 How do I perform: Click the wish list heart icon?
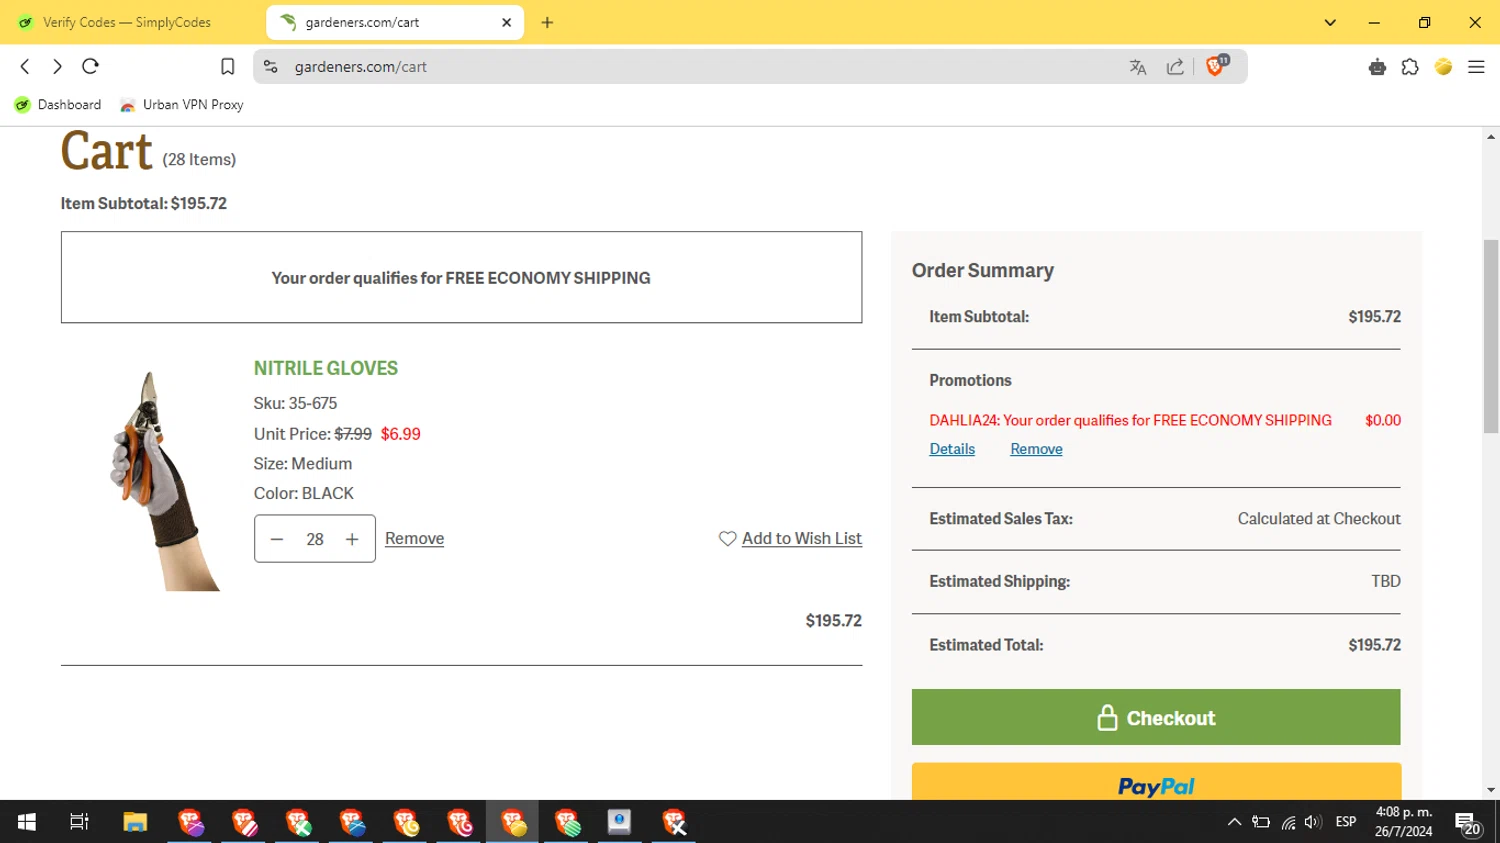[x=727, y=538]
